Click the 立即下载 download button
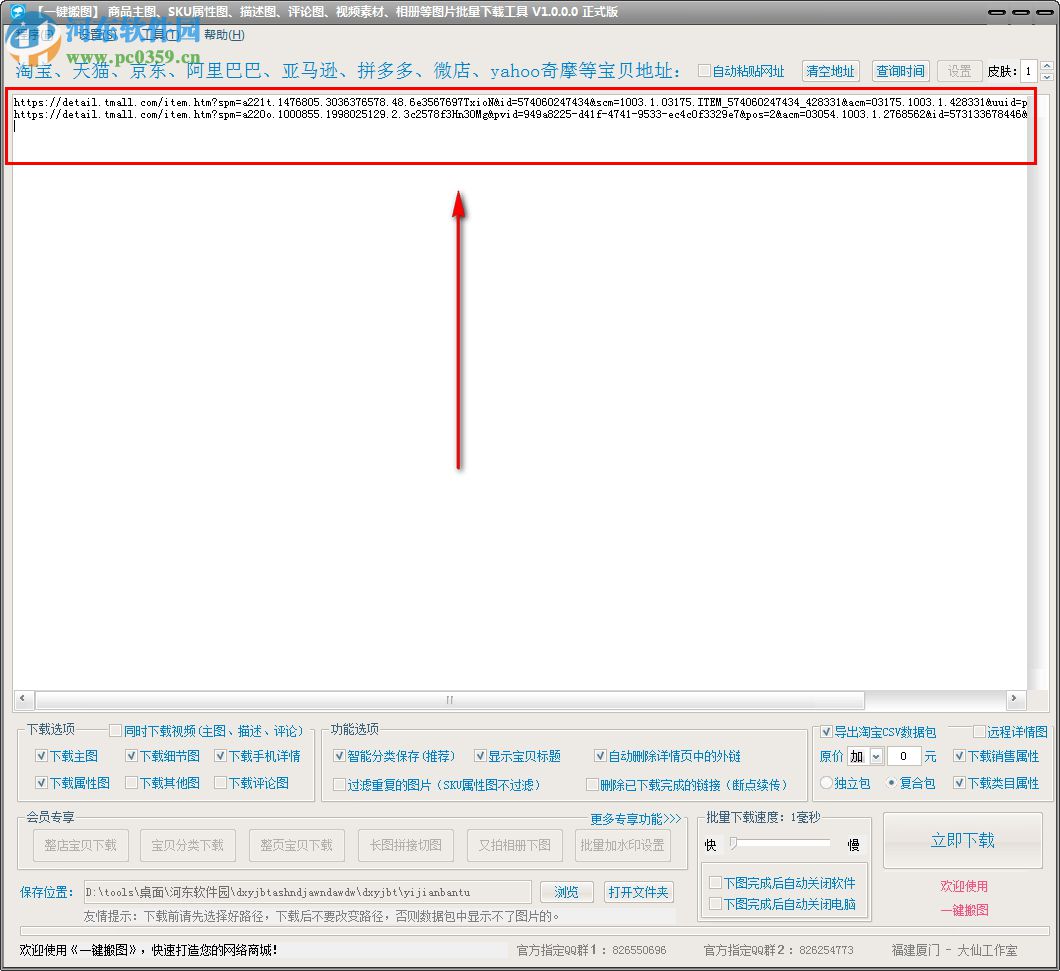Viewport: 1060px width, 971px height. (962, 840)
